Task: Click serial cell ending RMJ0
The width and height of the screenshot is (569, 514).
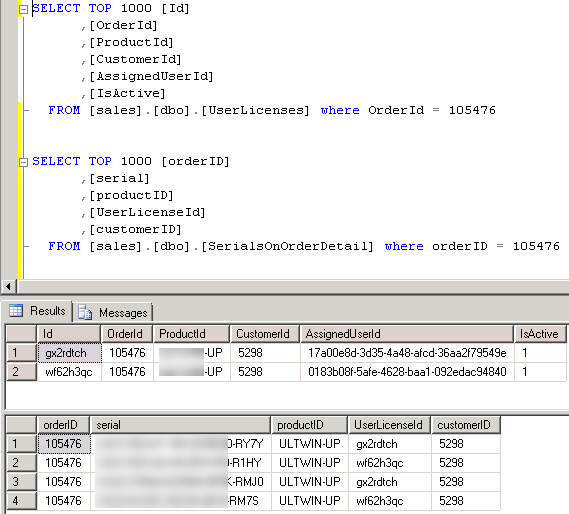Action: (x=181, y=482)
